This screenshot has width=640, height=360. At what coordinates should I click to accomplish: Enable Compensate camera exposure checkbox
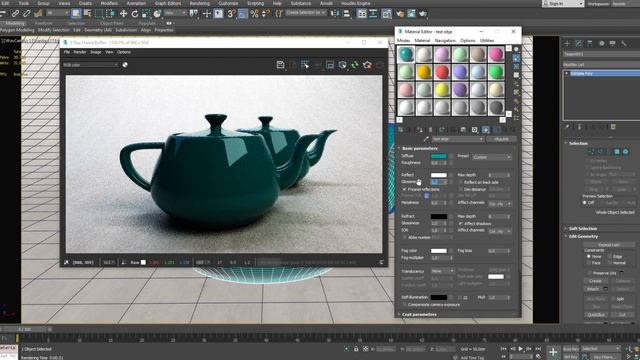point(404,304)
